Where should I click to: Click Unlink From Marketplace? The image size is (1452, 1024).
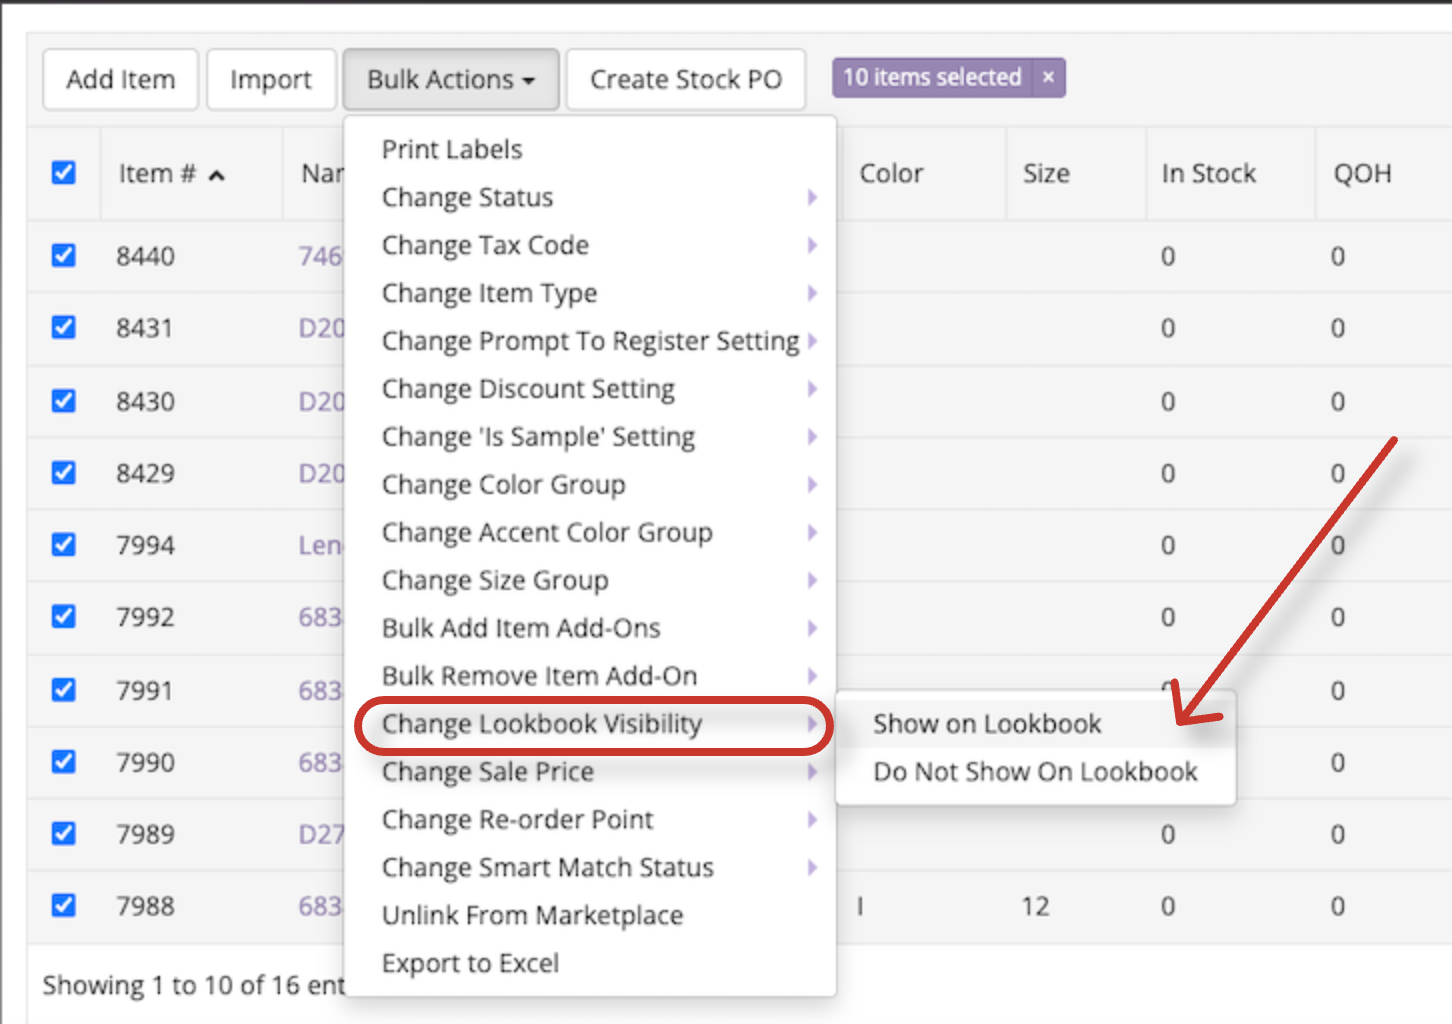pyautogui.click(x=532, y=914)
